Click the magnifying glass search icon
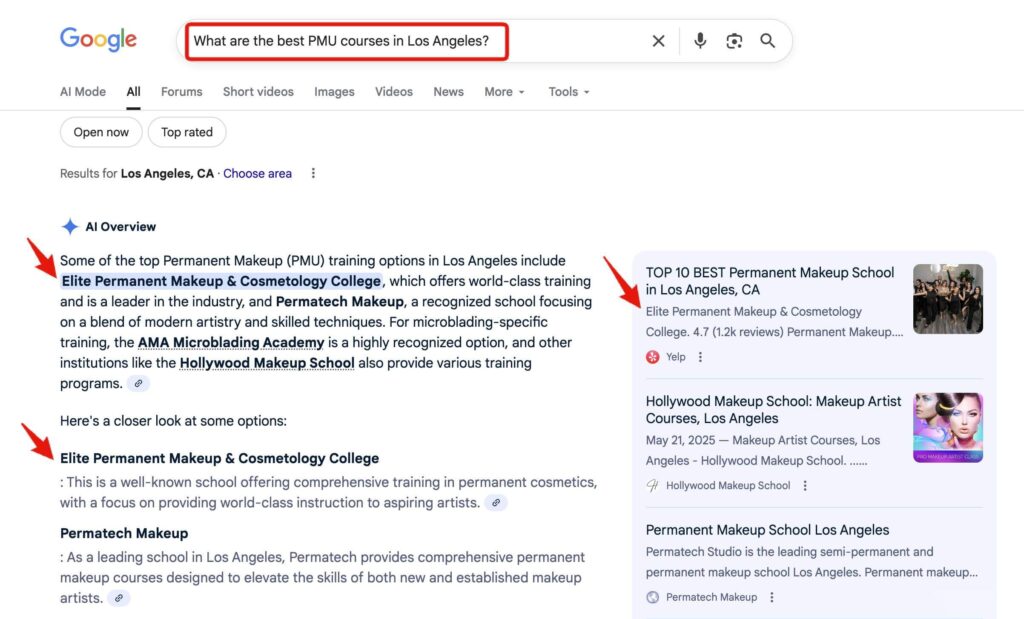Image resolution: width=1024 pixels, height=619 pixels. point(767,41)
